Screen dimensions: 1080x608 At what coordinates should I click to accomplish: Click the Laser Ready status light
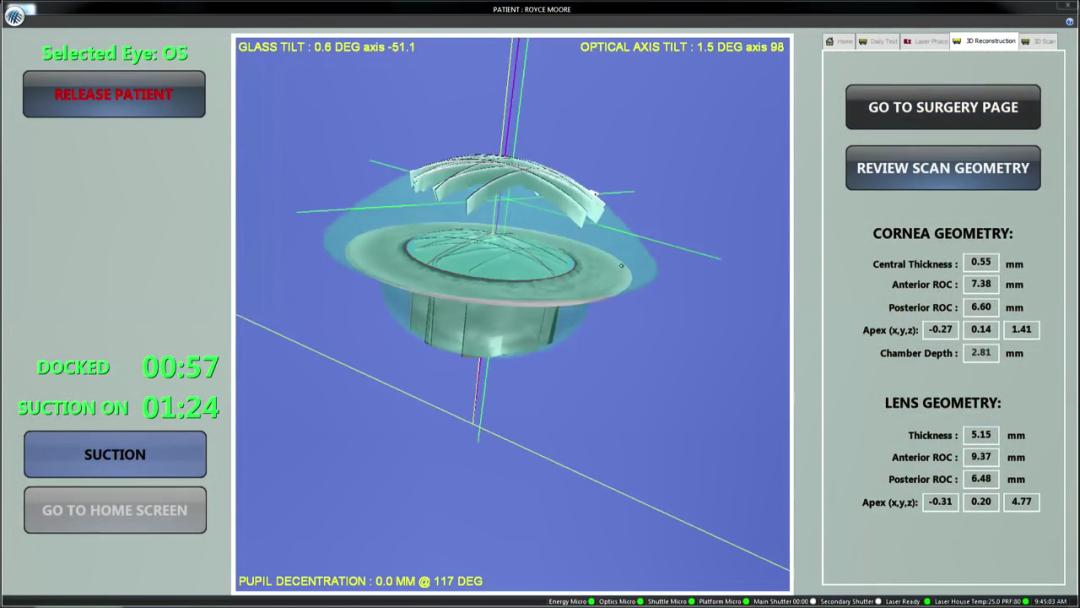927,601
